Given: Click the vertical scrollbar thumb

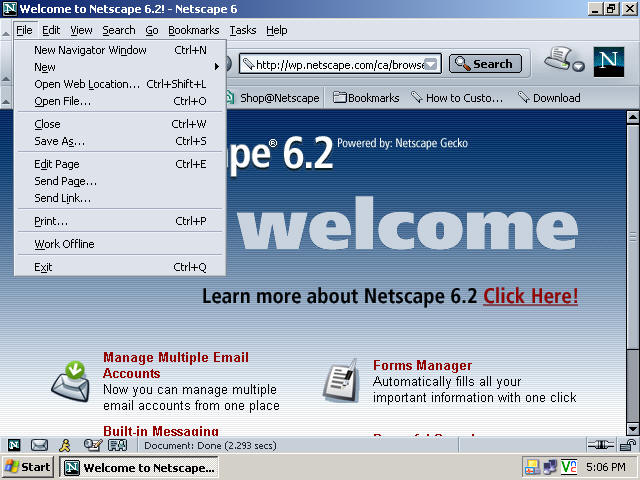Looking at the screenshot, I should [x=633, y=237].
